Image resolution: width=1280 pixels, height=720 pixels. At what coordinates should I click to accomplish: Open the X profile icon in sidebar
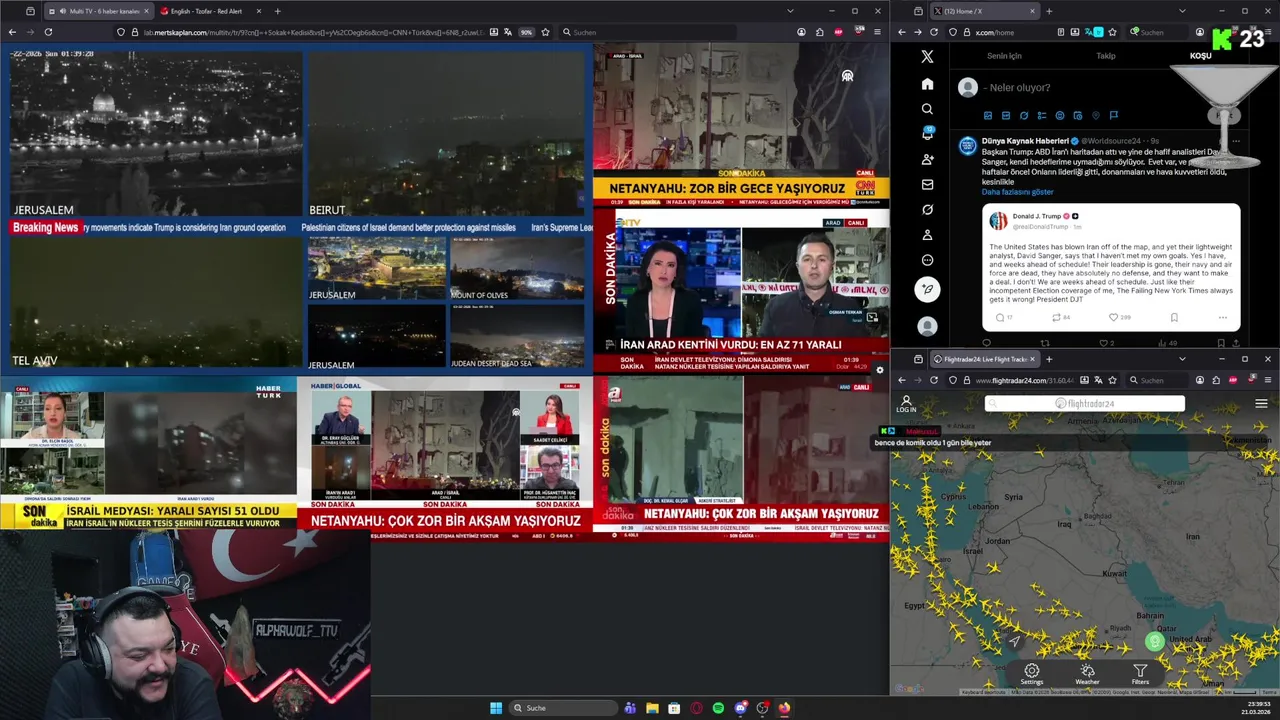point(927,235)
